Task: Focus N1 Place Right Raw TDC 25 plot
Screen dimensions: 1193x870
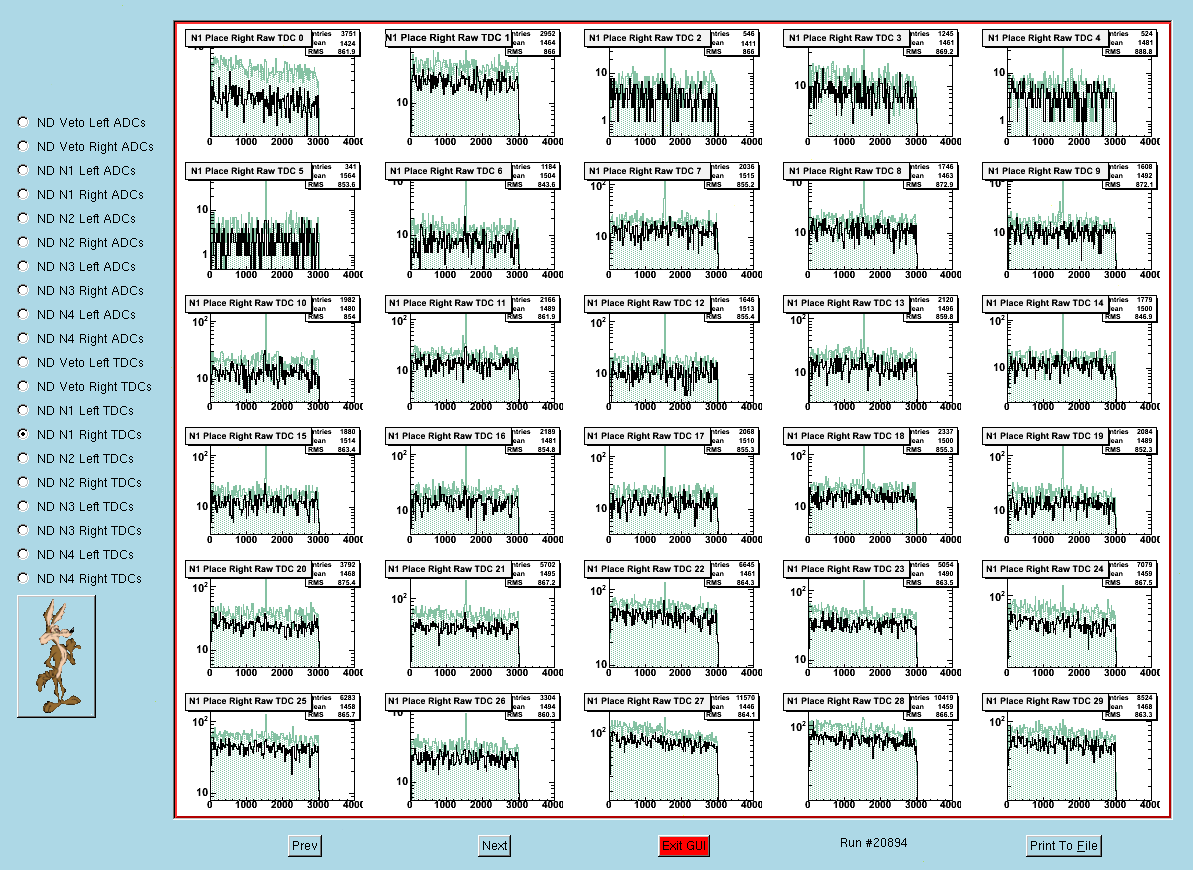Action: pyautogui.click(x=274, y=752)
